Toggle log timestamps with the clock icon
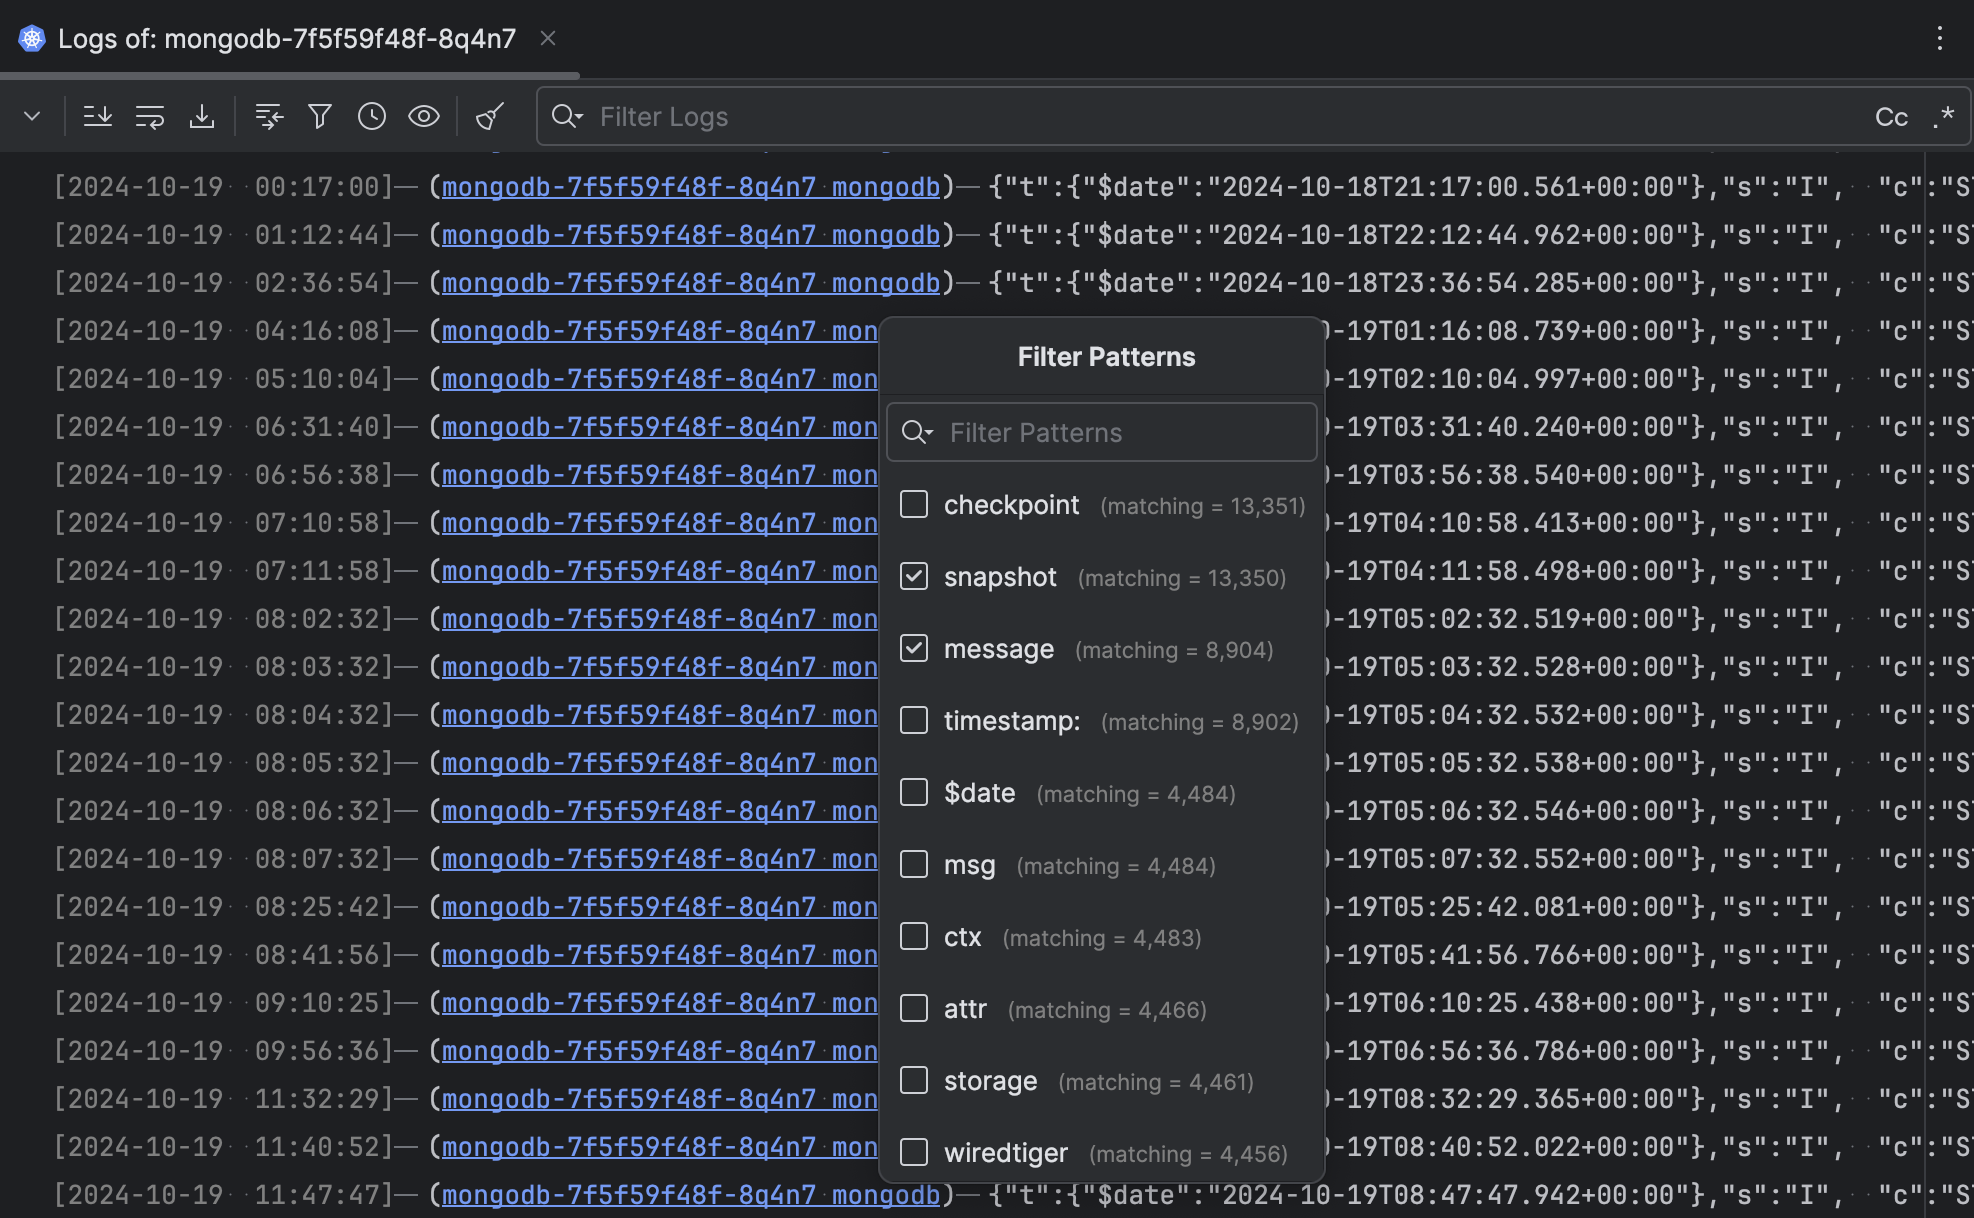Image resolution: width=1974 pixels, height=1218 pixels. [371, 116]
